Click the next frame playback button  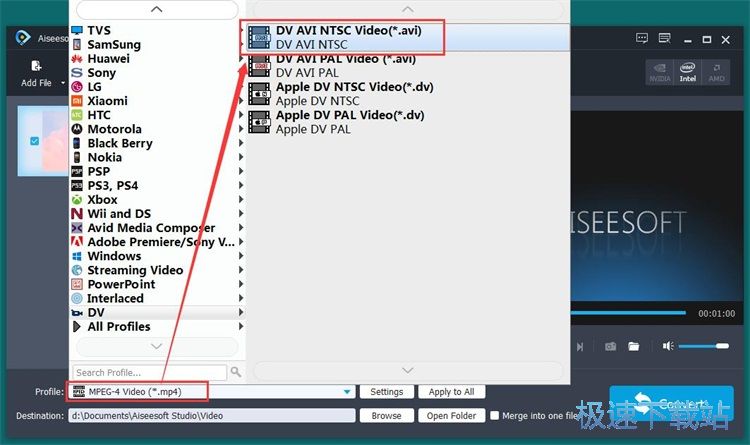[580, 346]
